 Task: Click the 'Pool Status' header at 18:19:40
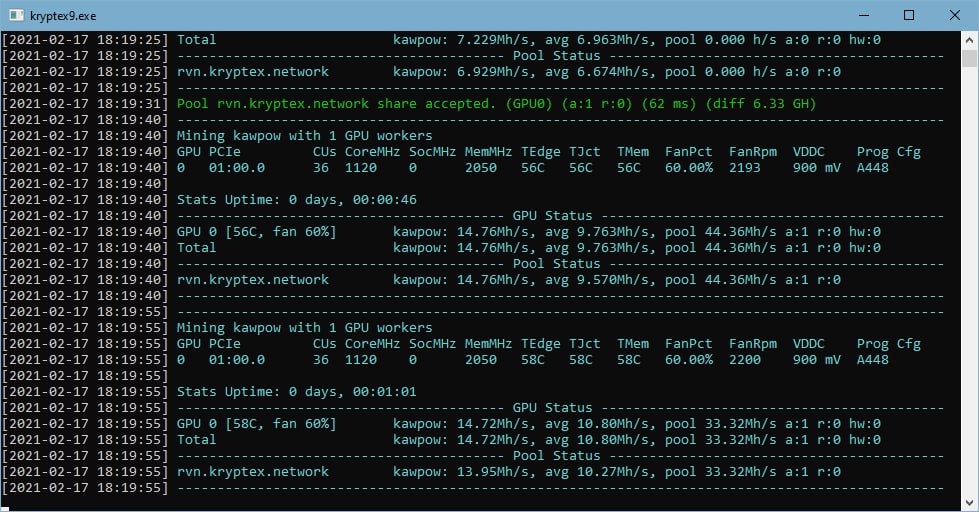coord(556,263)
